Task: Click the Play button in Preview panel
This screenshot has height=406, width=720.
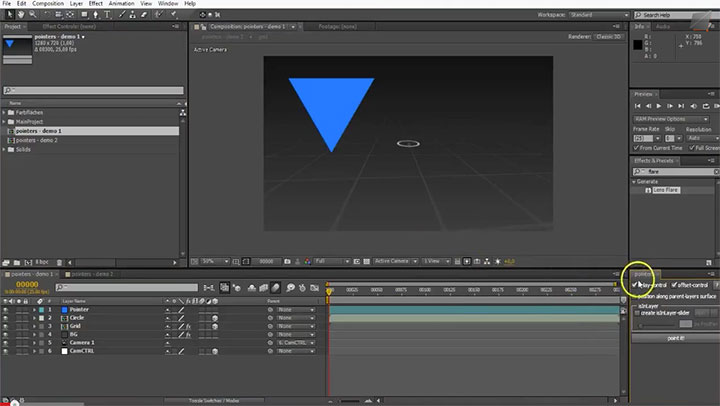Action: pyautogui.click(x=659, y=106)
